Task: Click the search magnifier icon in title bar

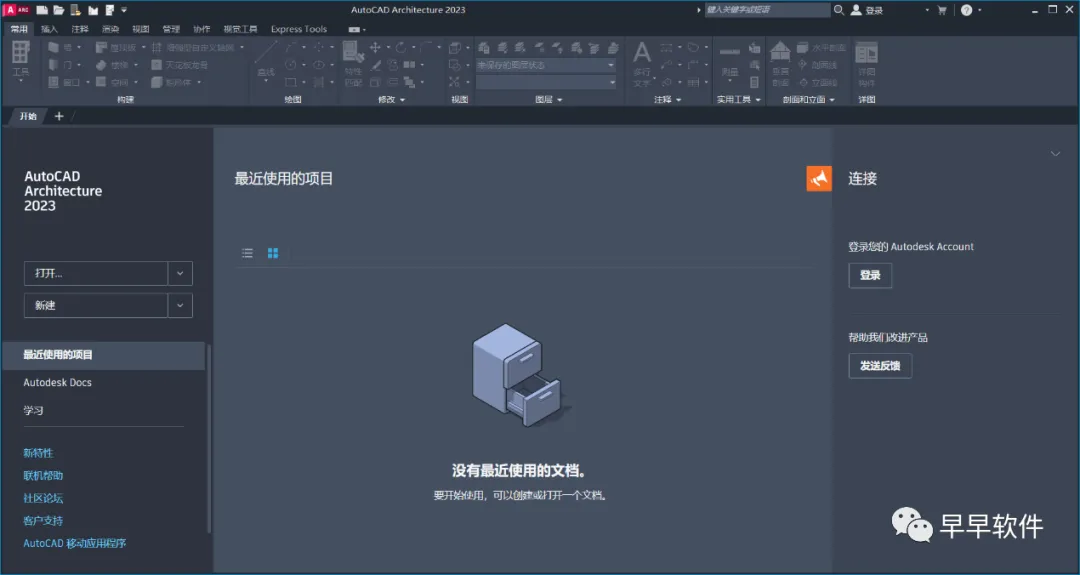Action: (x=839, y=10)
